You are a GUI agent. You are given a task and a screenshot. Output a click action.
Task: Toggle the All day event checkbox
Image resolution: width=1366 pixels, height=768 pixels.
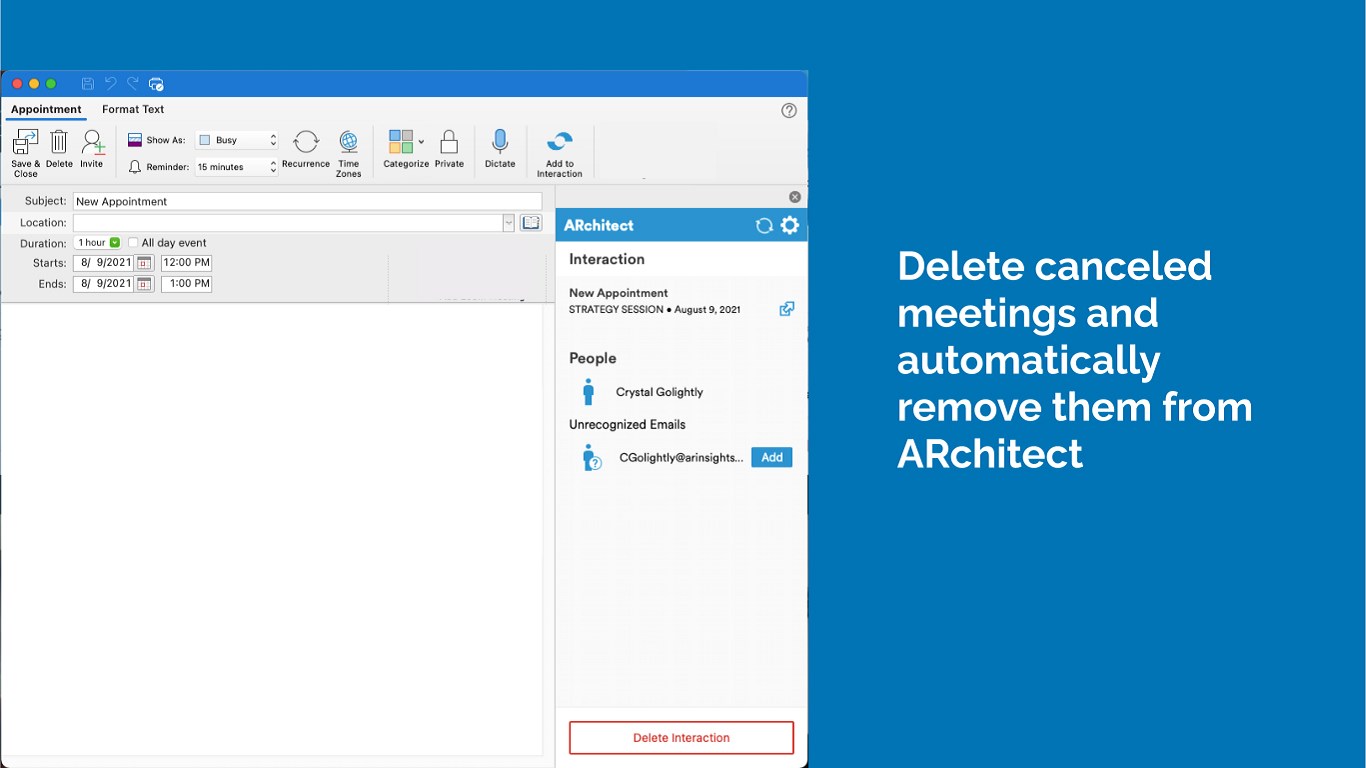pos(133,243)
